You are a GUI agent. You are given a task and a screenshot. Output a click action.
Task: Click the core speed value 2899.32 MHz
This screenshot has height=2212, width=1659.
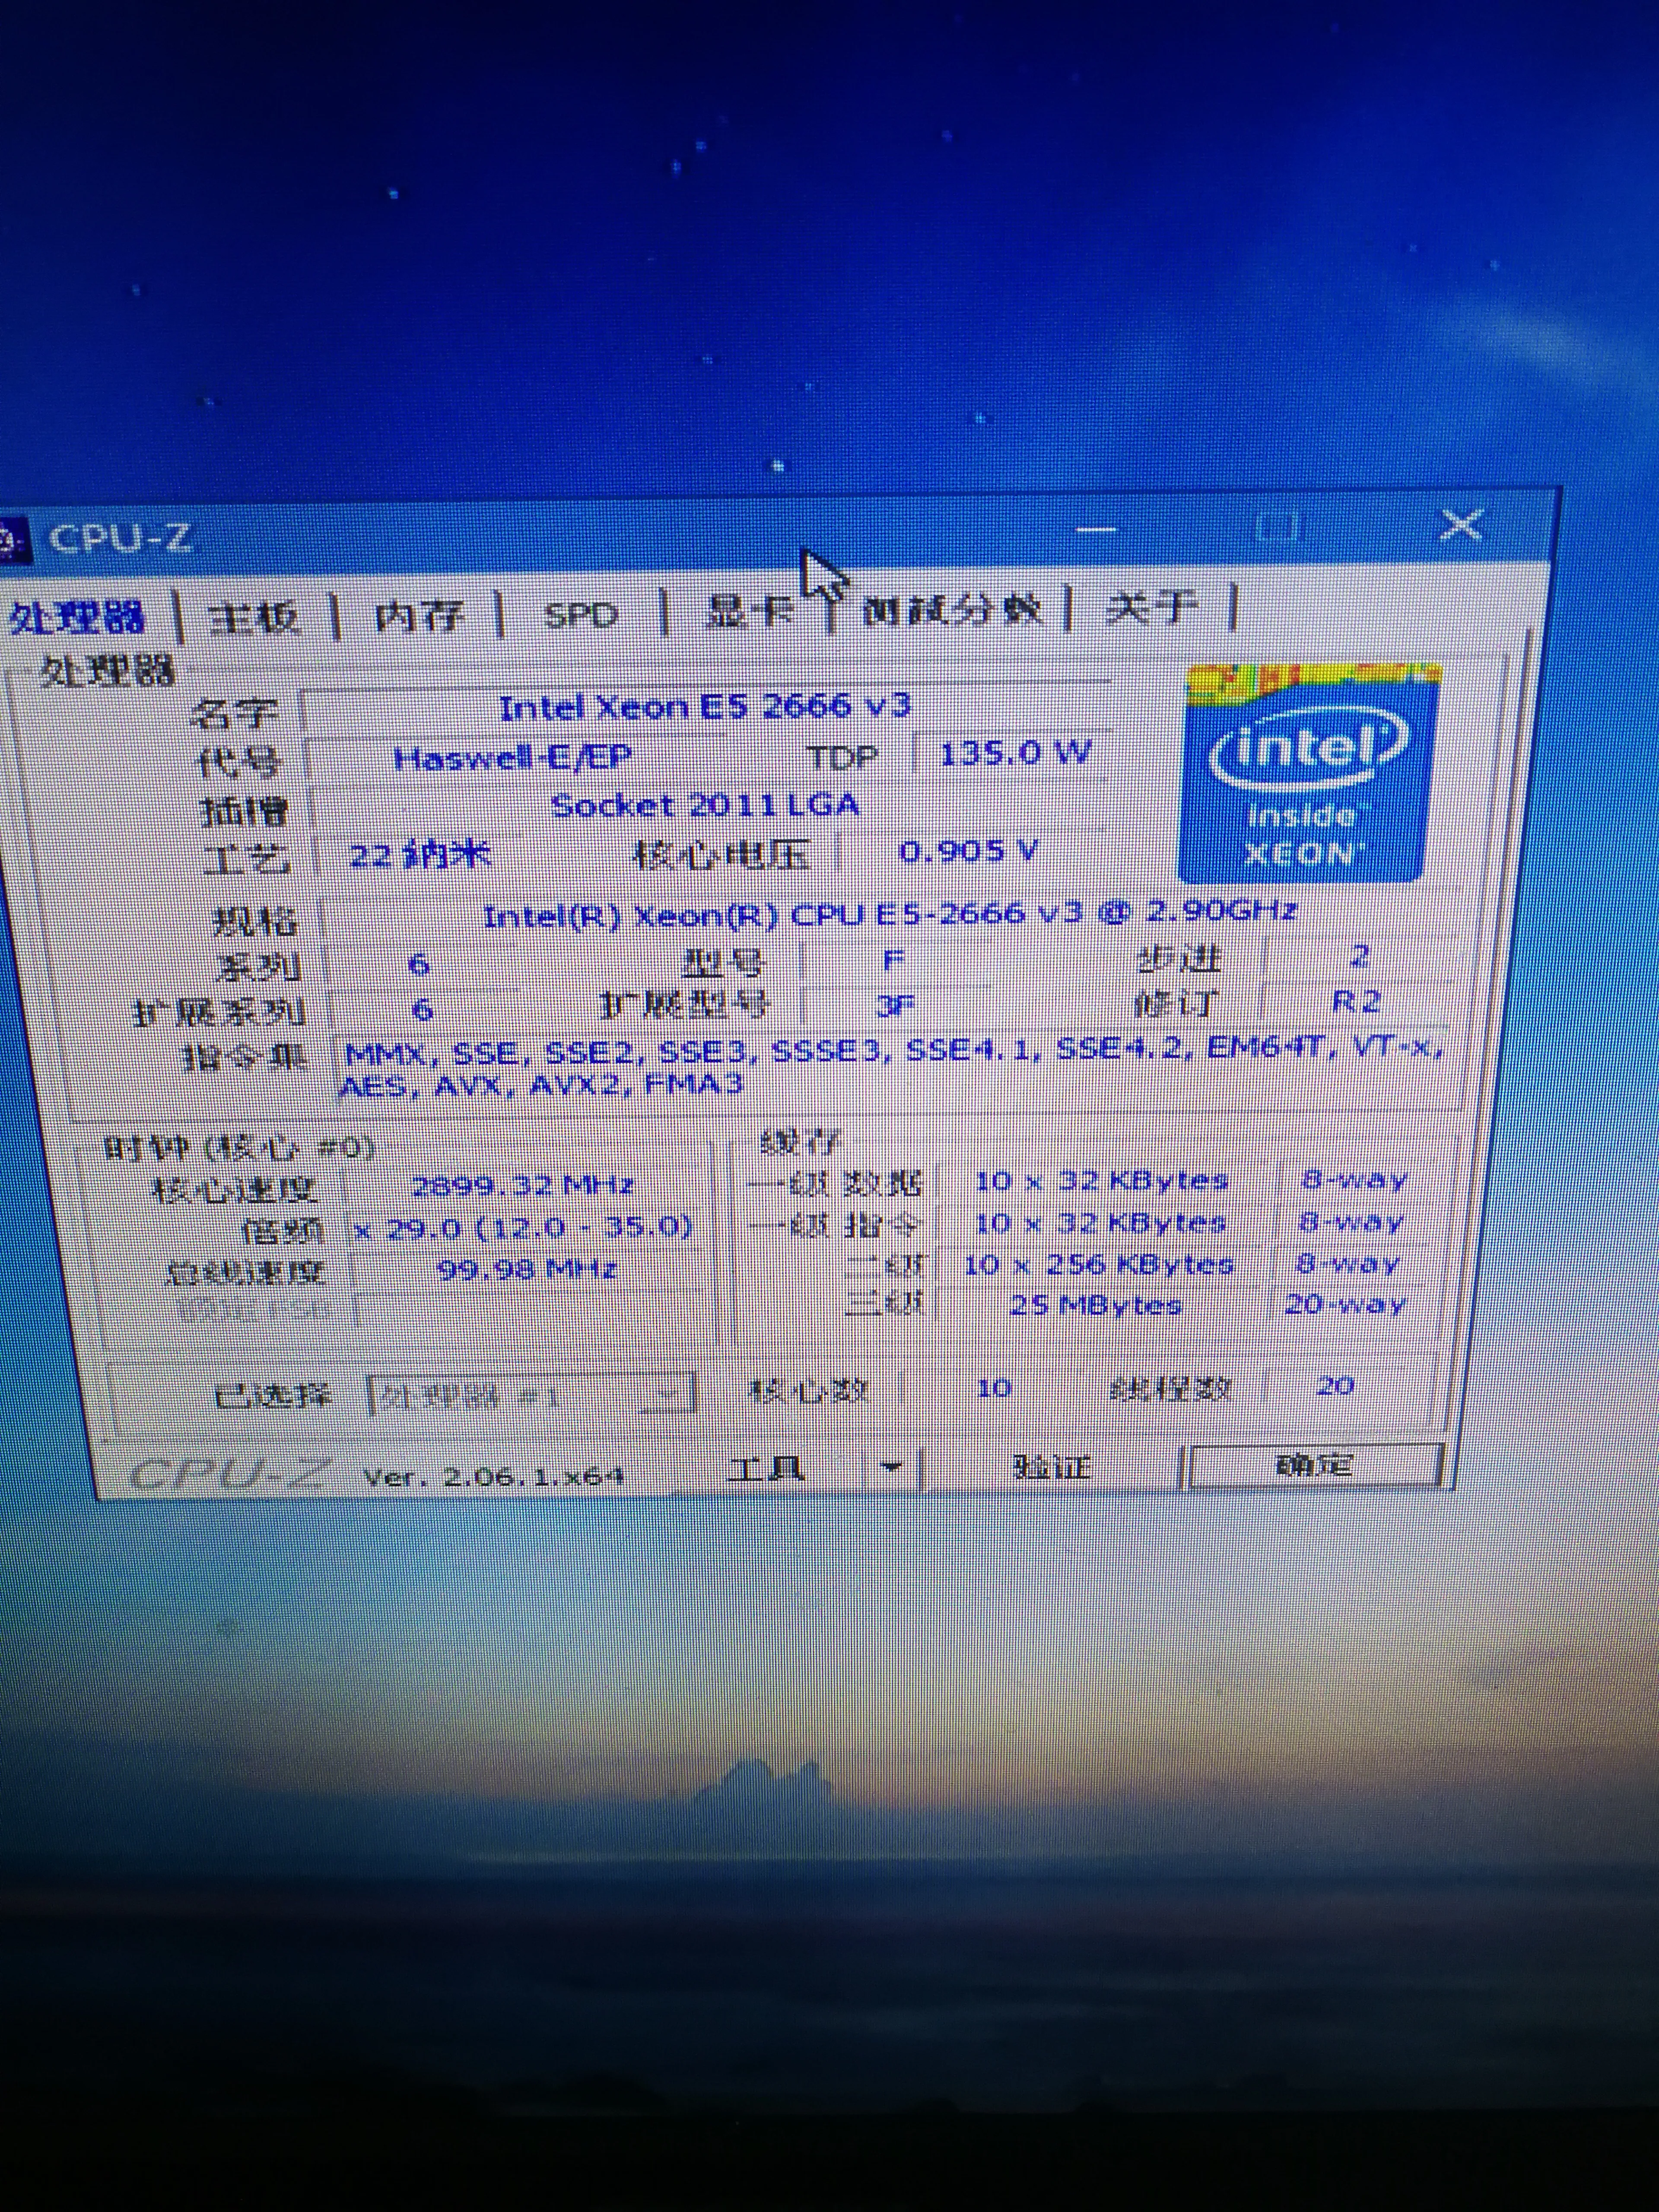[523, 1186]
